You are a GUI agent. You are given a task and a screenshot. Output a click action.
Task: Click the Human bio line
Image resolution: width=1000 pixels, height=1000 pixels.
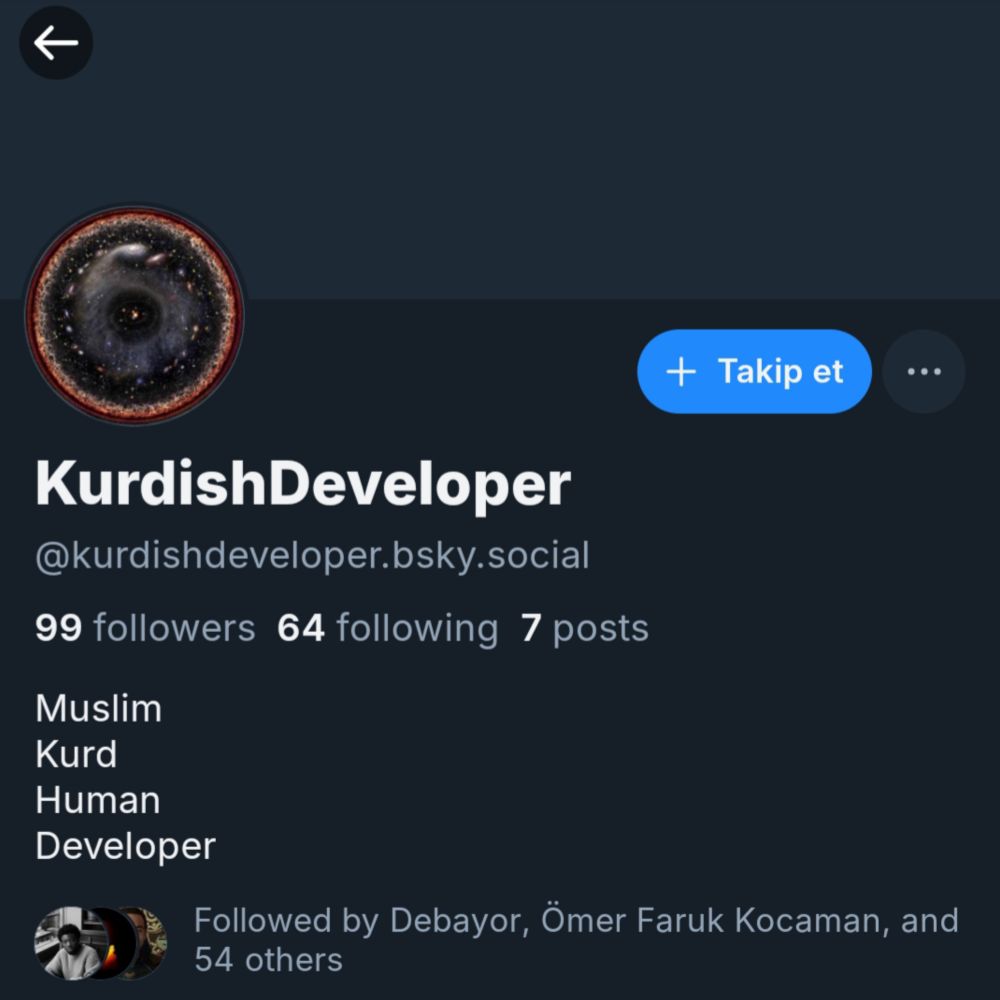[x=98, y=800]
